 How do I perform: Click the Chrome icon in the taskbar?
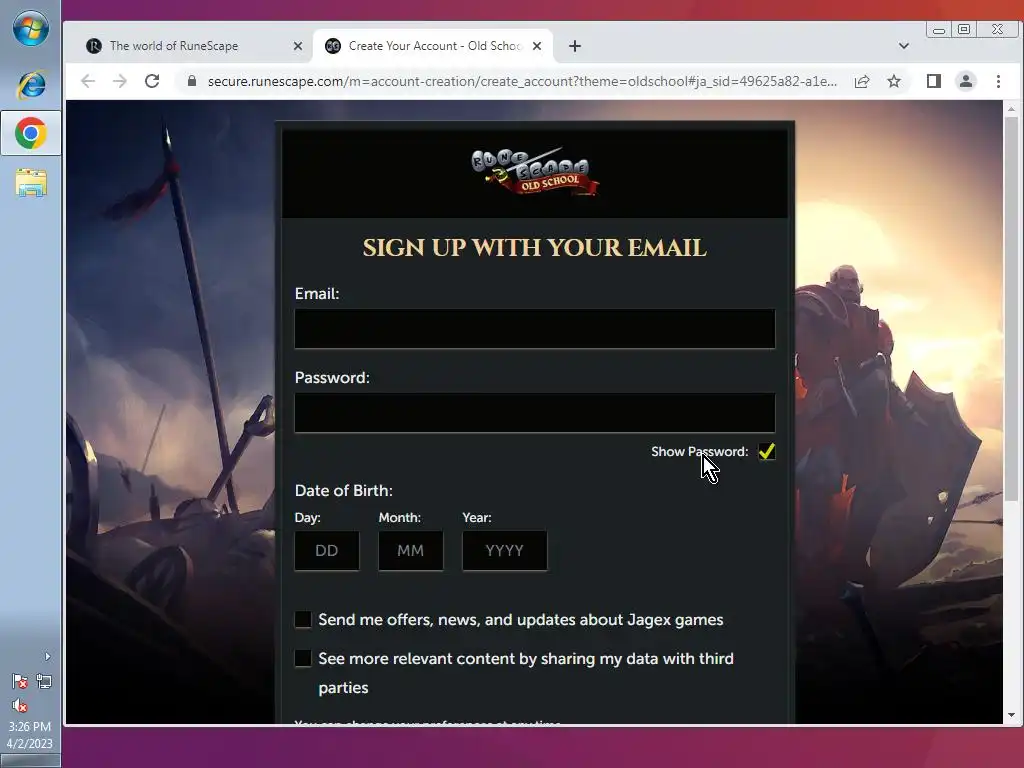point(31,133)
